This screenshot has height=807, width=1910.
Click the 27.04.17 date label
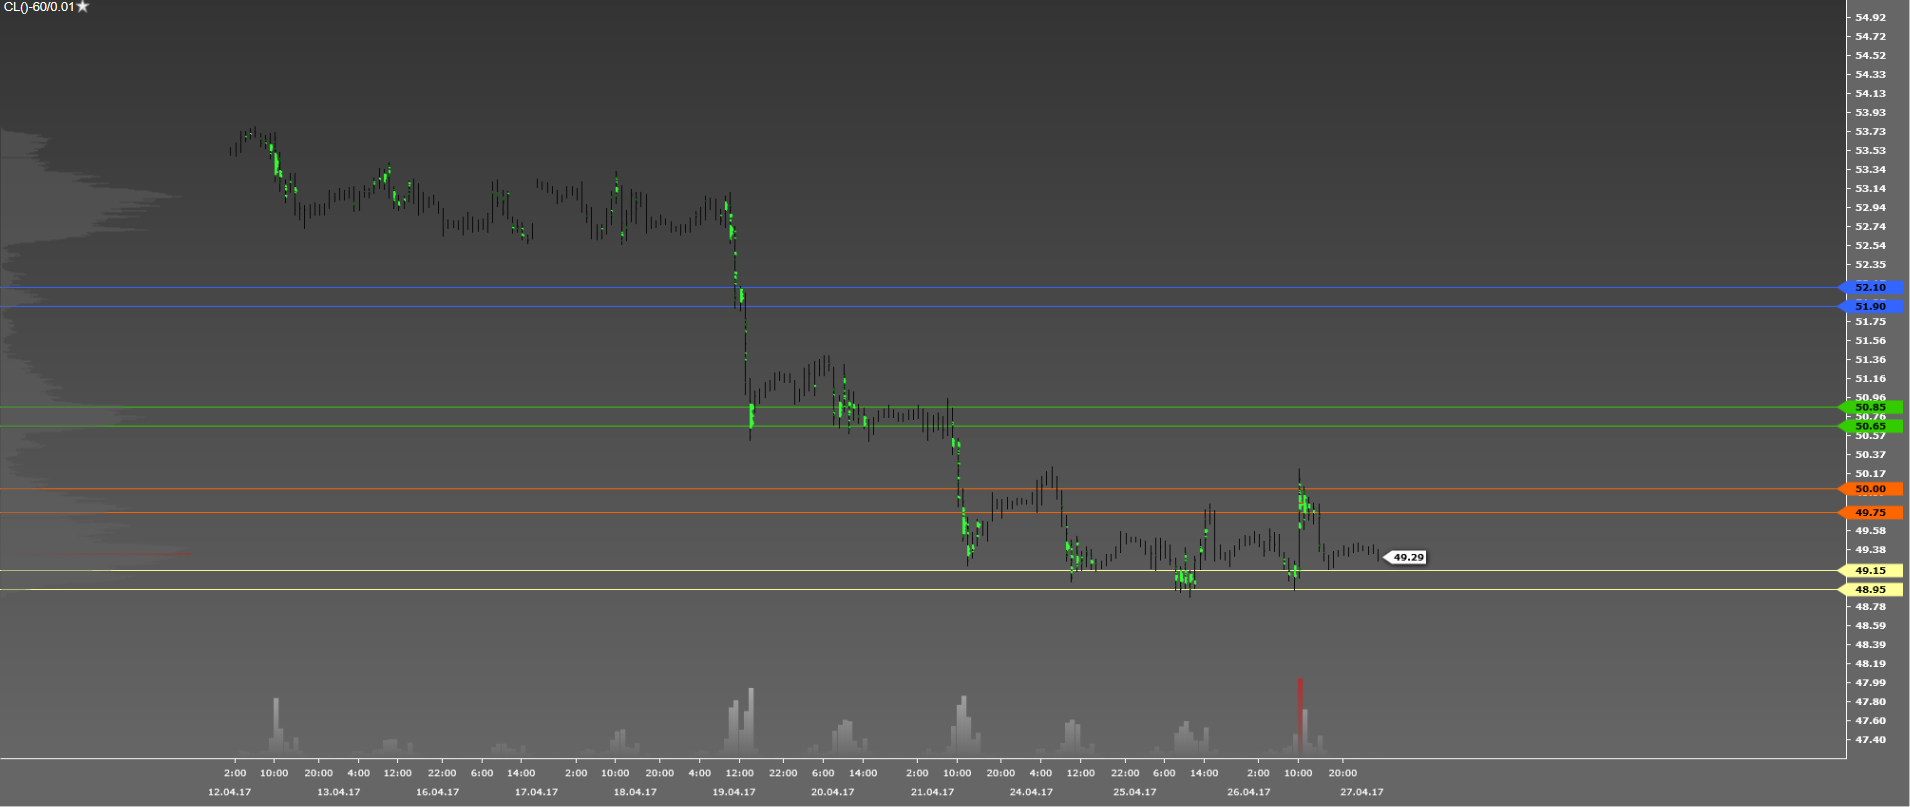[1362, 792]
